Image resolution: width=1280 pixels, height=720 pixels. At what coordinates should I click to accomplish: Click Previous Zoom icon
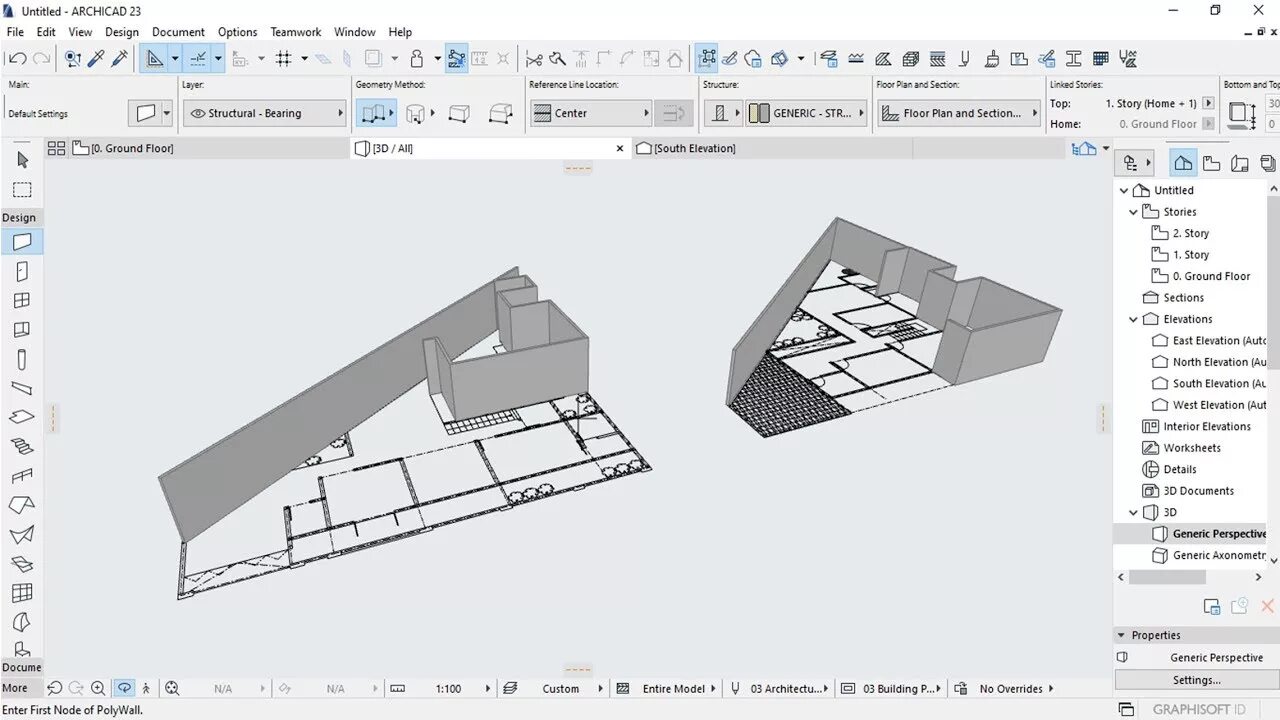click(x=54, y=688)
